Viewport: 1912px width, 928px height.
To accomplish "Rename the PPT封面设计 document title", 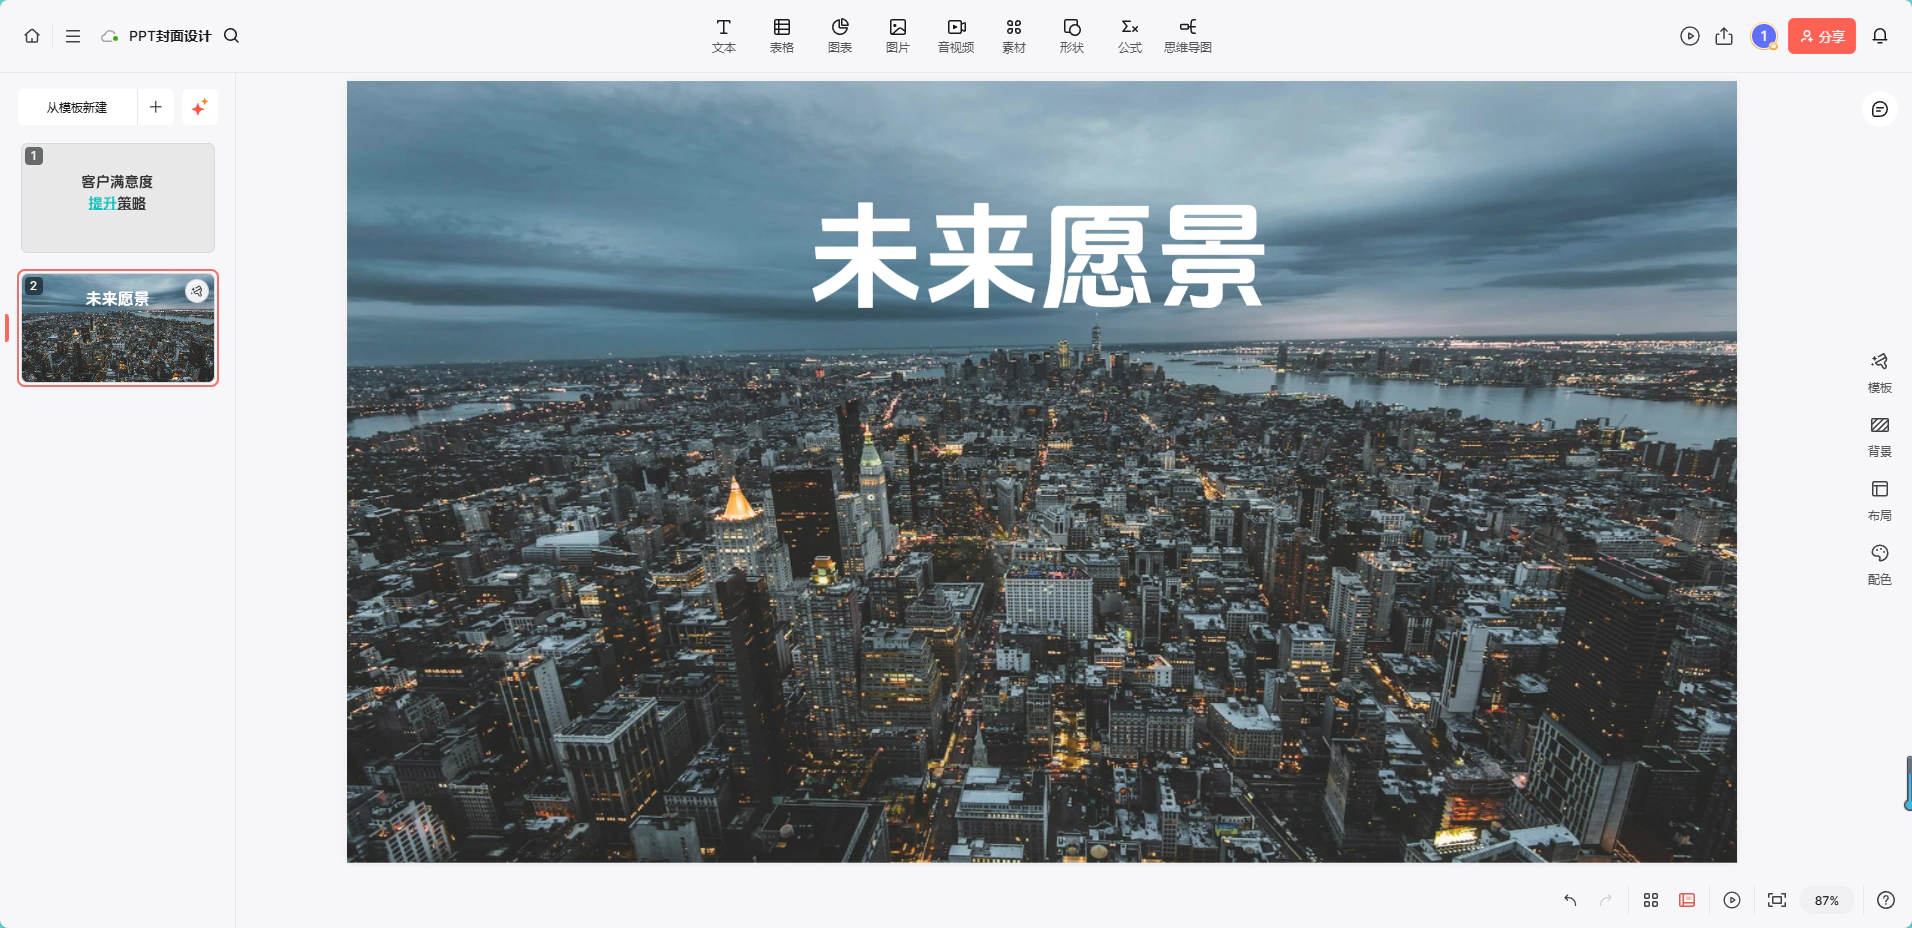I will [x=170, y=36].
